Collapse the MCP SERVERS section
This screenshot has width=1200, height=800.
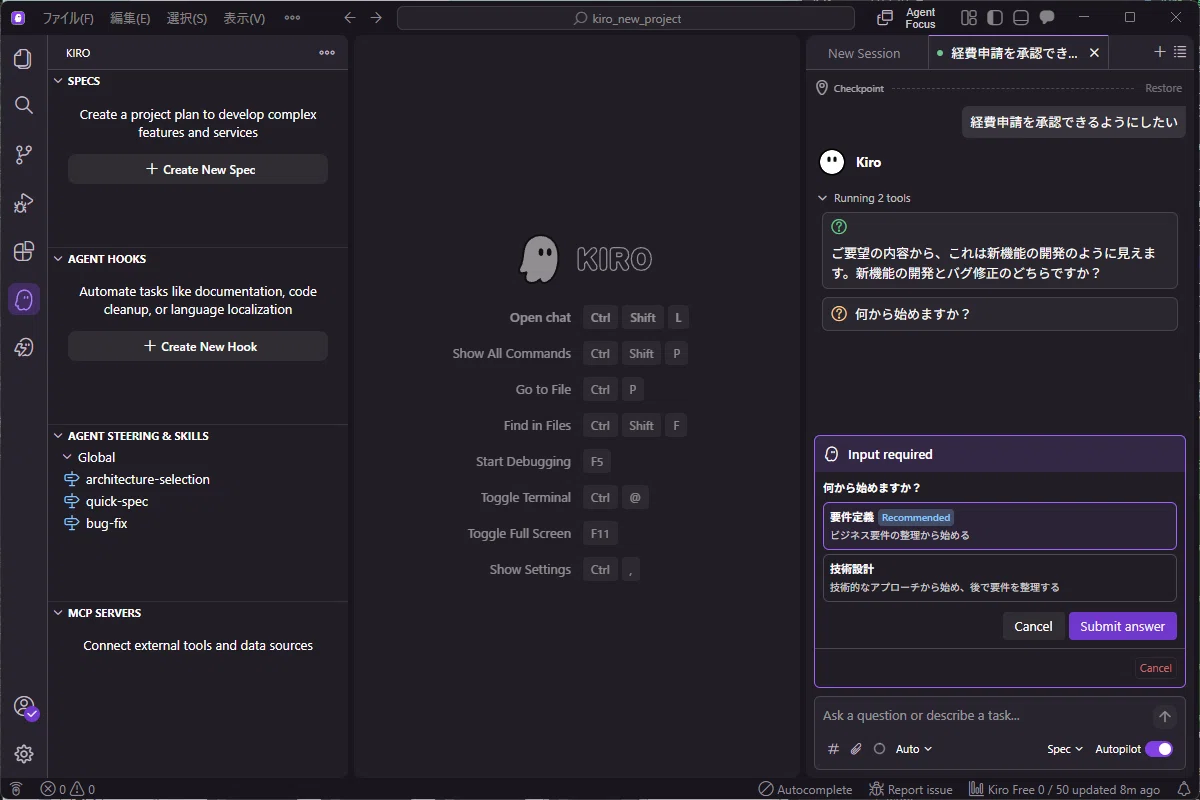(58, 613)
